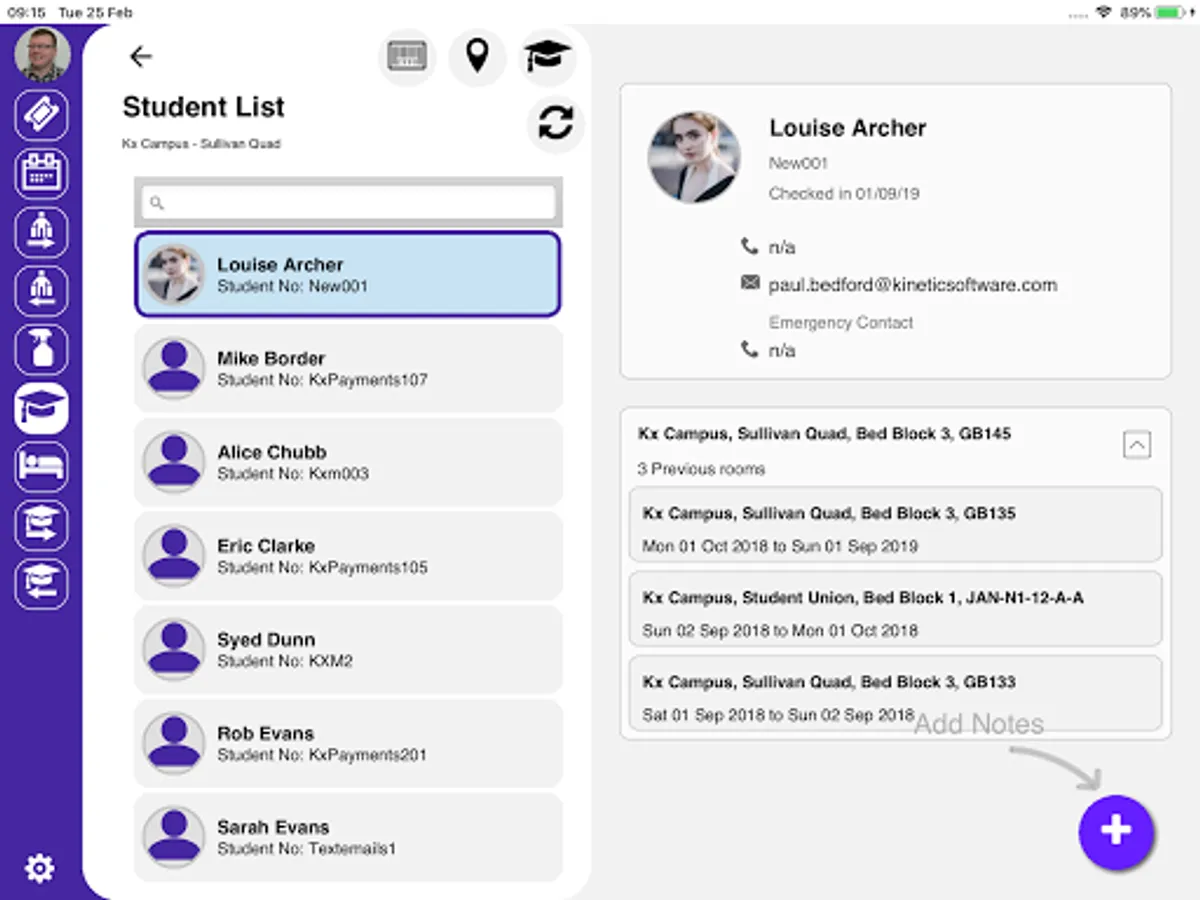This screenshot has width=1200, height=900.
Task: Select Syed Dunn in student list
Action: (x=348, y=650)
